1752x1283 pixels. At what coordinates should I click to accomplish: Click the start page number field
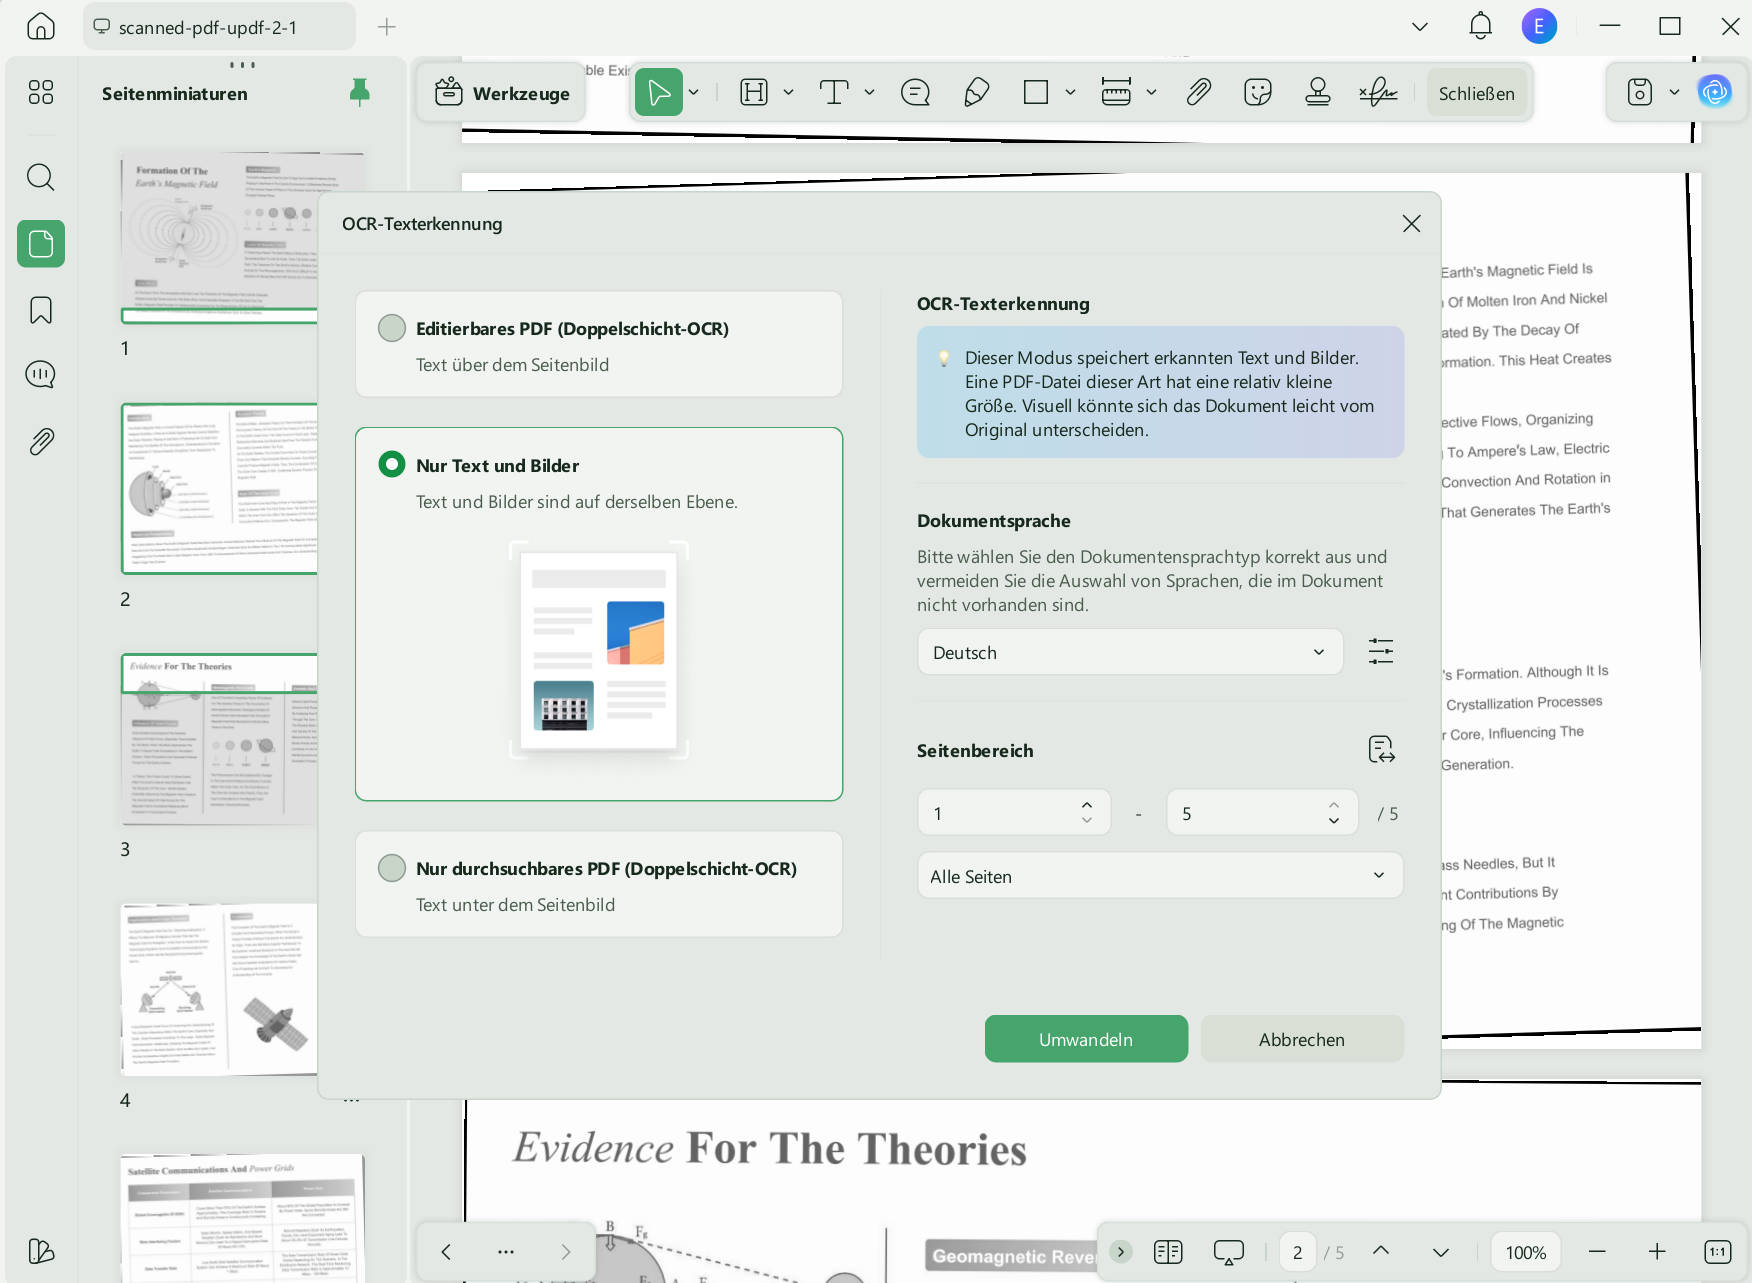pyautogui.click(x=1014, y=813)
